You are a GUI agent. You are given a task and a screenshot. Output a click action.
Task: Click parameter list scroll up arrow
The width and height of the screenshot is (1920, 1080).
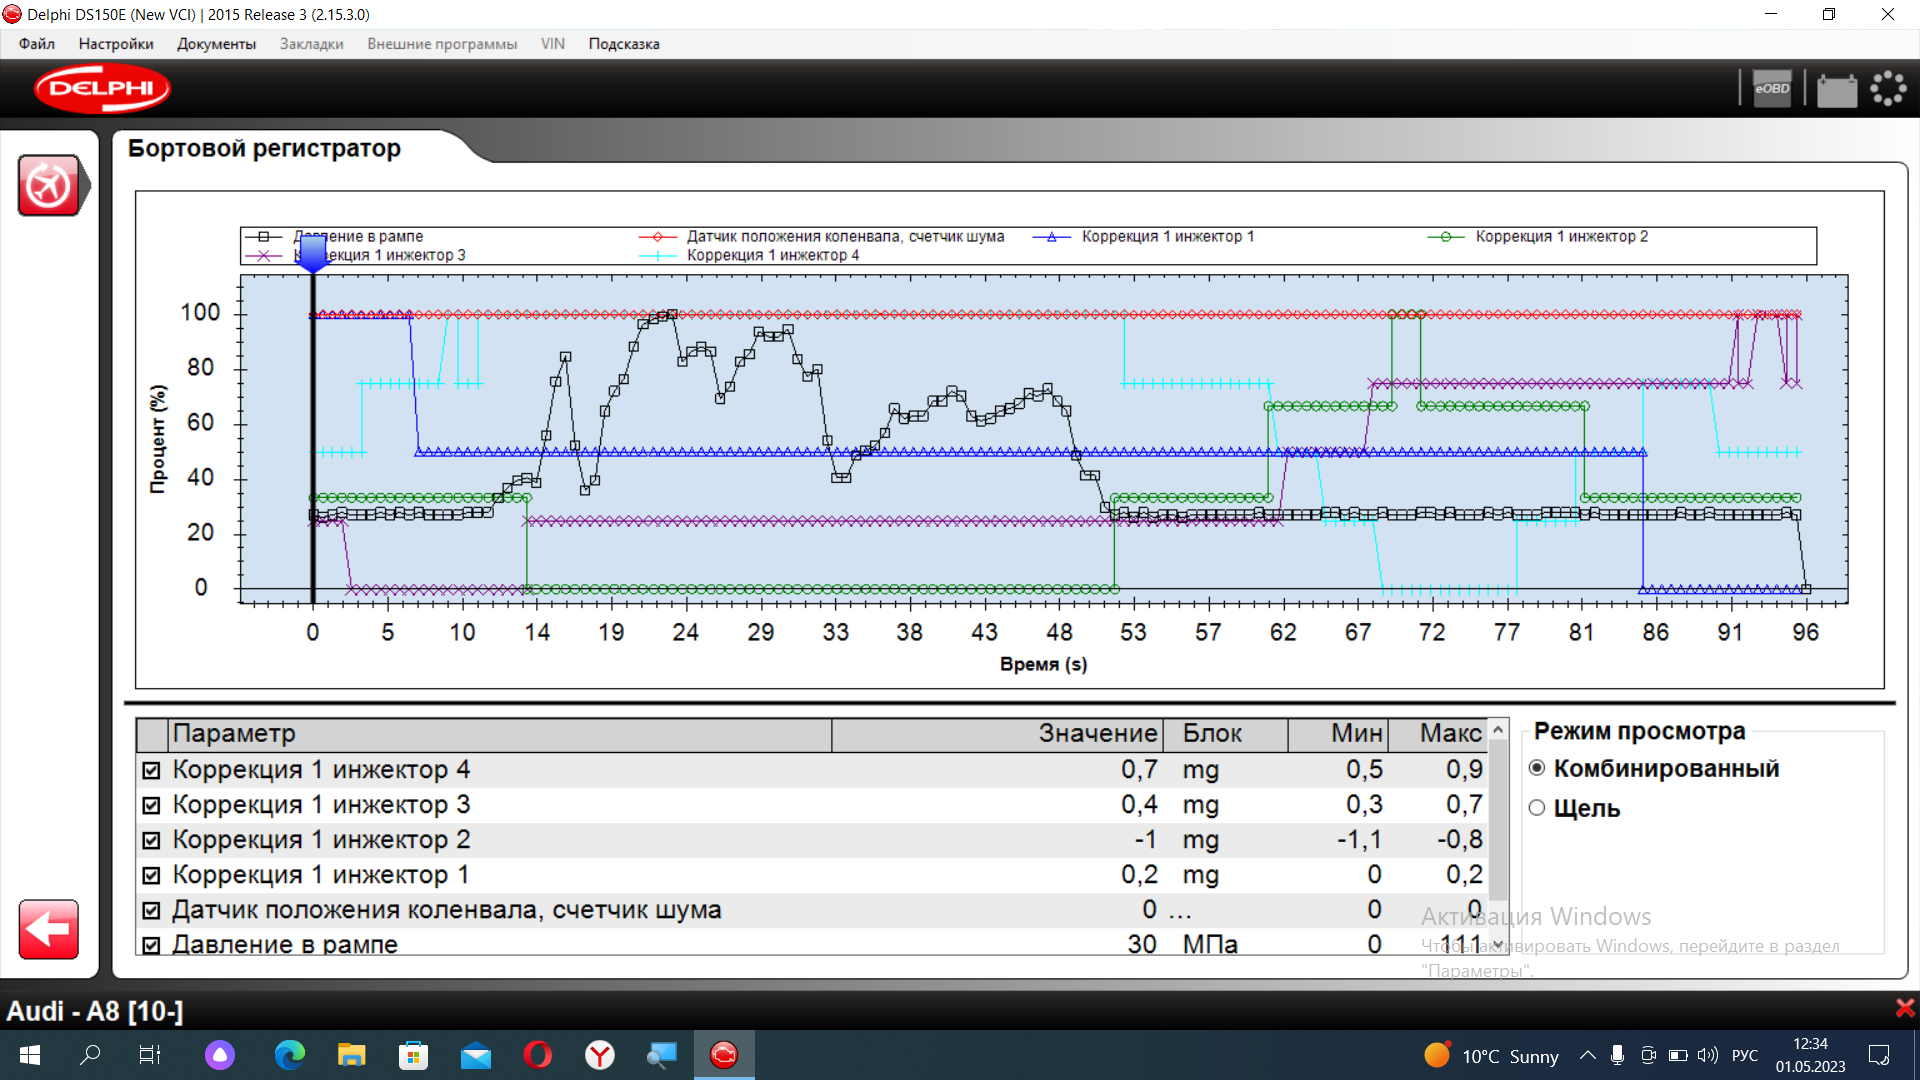coord(1498,731)
